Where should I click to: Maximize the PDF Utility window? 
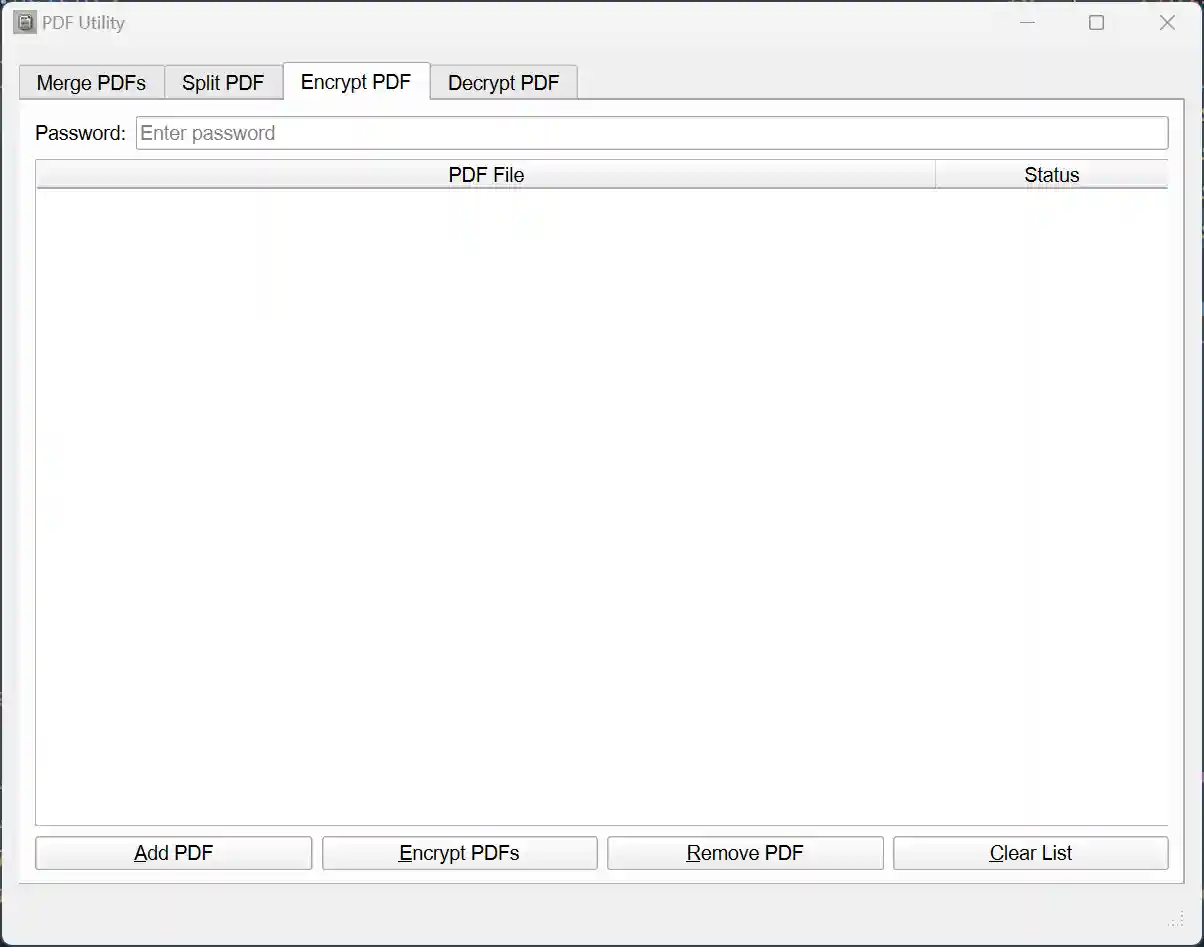1096,22
